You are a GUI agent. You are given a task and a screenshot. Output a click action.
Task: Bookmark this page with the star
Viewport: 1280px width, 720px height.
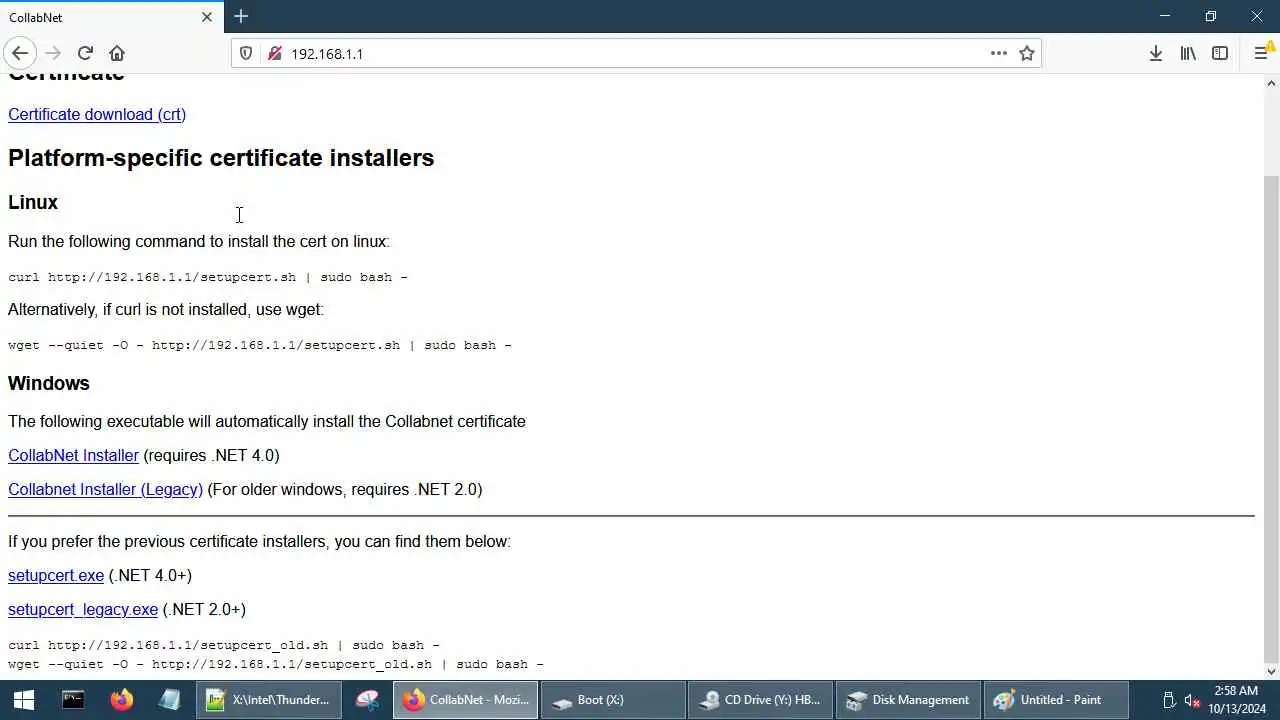point(1027,53)
